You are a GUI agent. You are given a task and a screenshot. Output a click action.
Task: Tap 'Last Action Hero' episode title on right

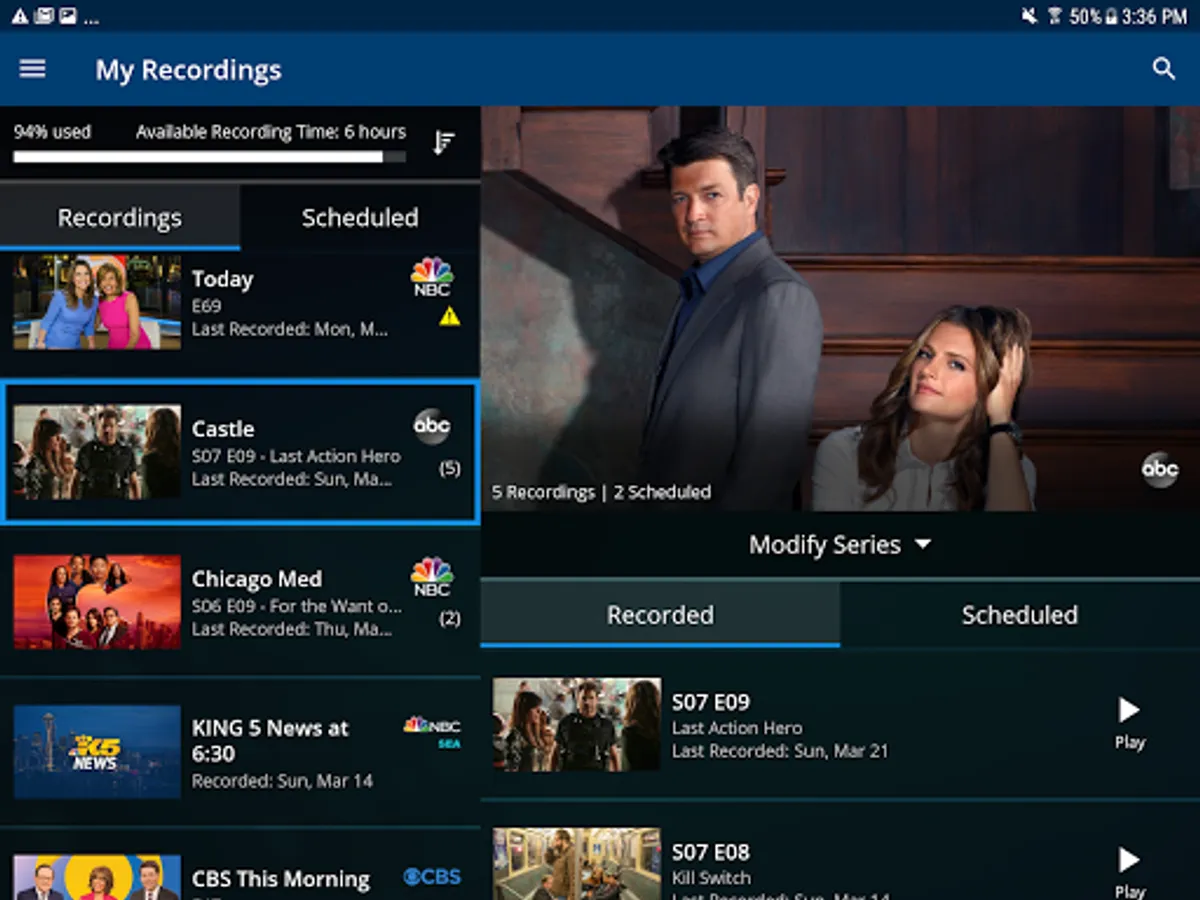pos(737,728)
